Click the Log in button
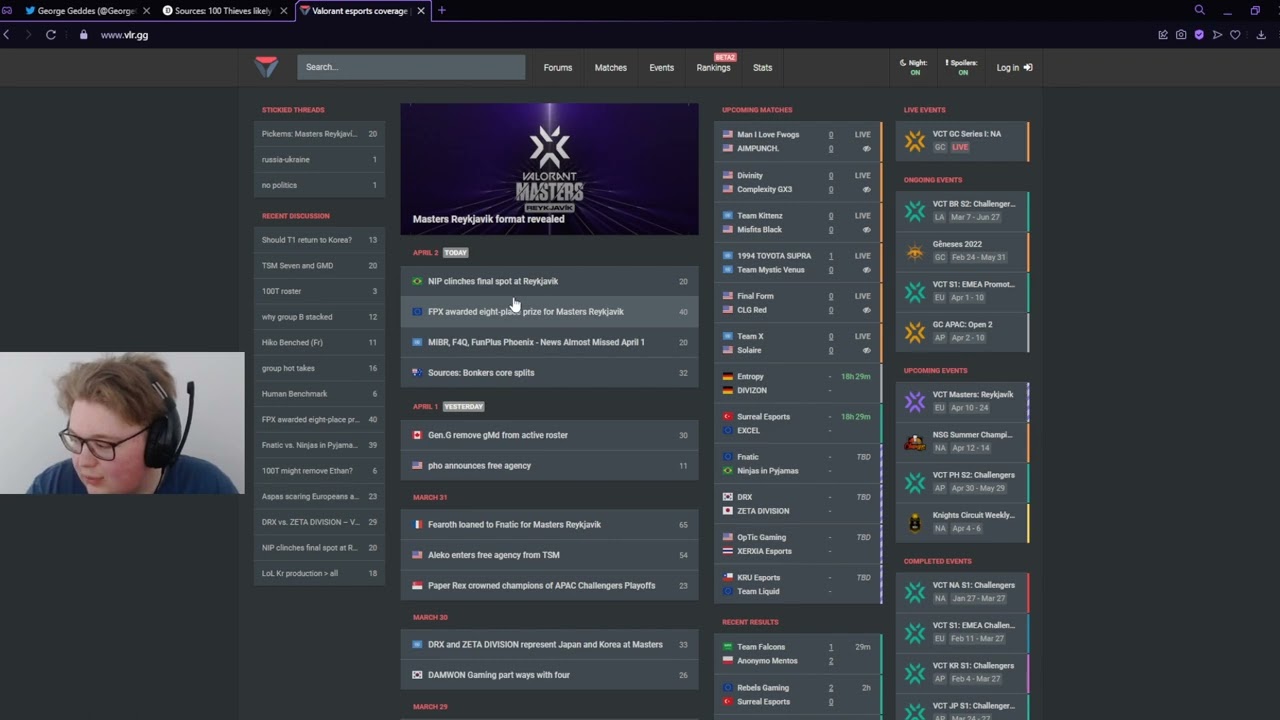Screen dimensions: 1280x720 [1014, 67]
